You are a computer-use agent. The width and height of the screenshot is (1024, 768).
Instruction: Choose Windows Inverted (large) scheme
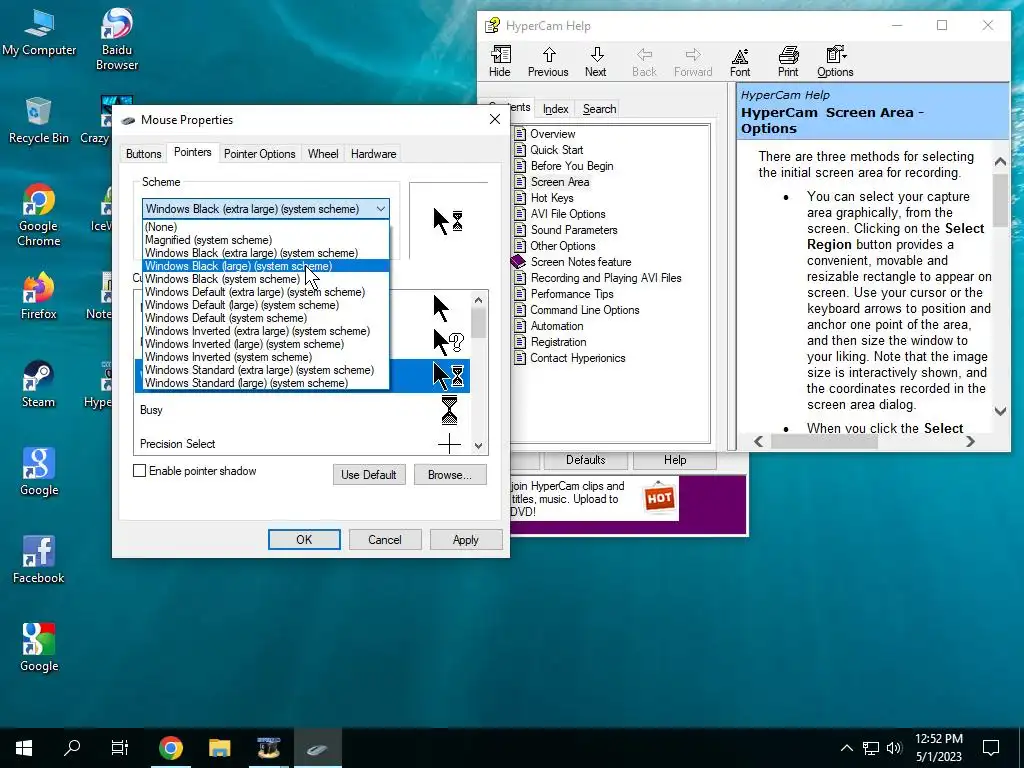(266, 344)
